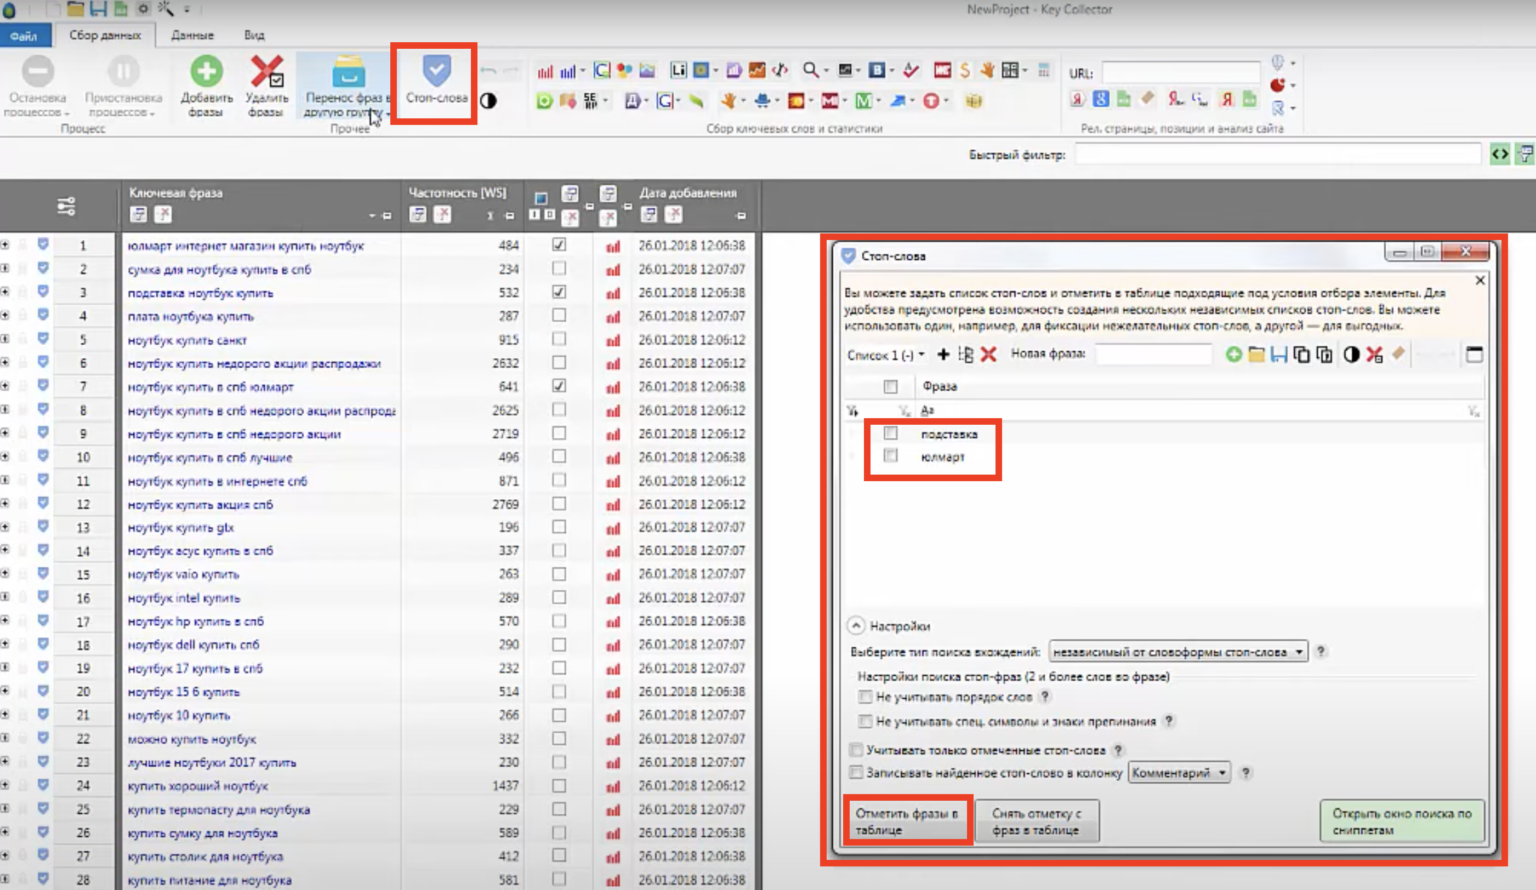Viewport: 1536px width, 890px height.
Task: Click the black-white contrast circle icon beside Стоп-слова
Action: tap(488, 101)
